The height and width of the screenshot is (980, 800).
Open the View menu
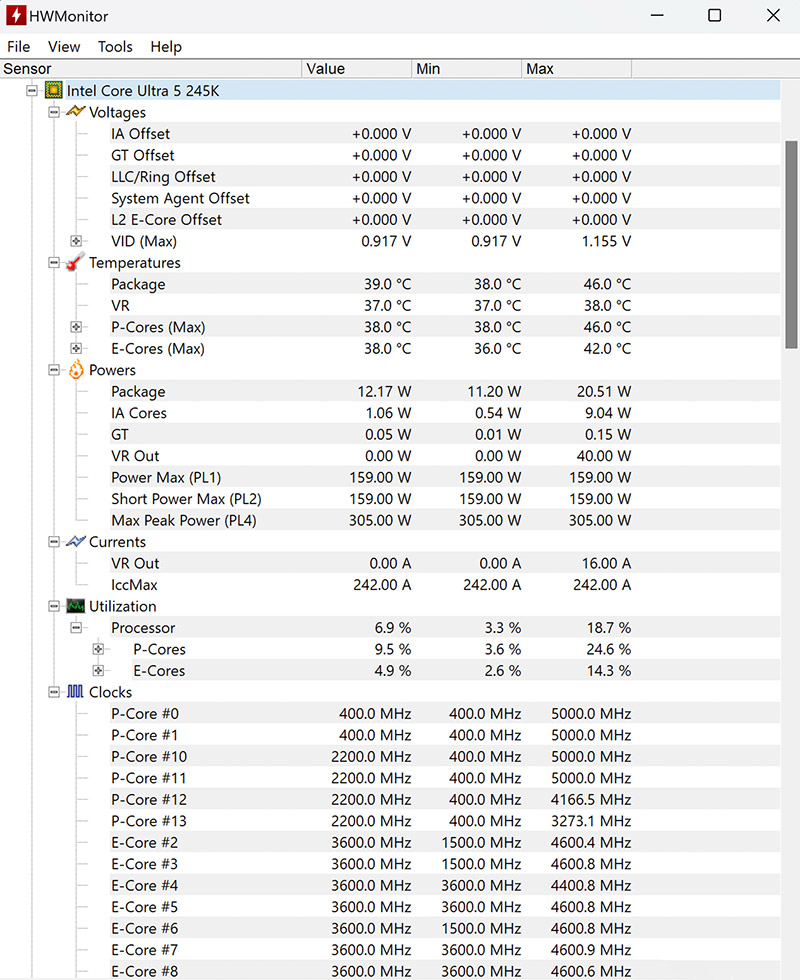click(64, 47)
